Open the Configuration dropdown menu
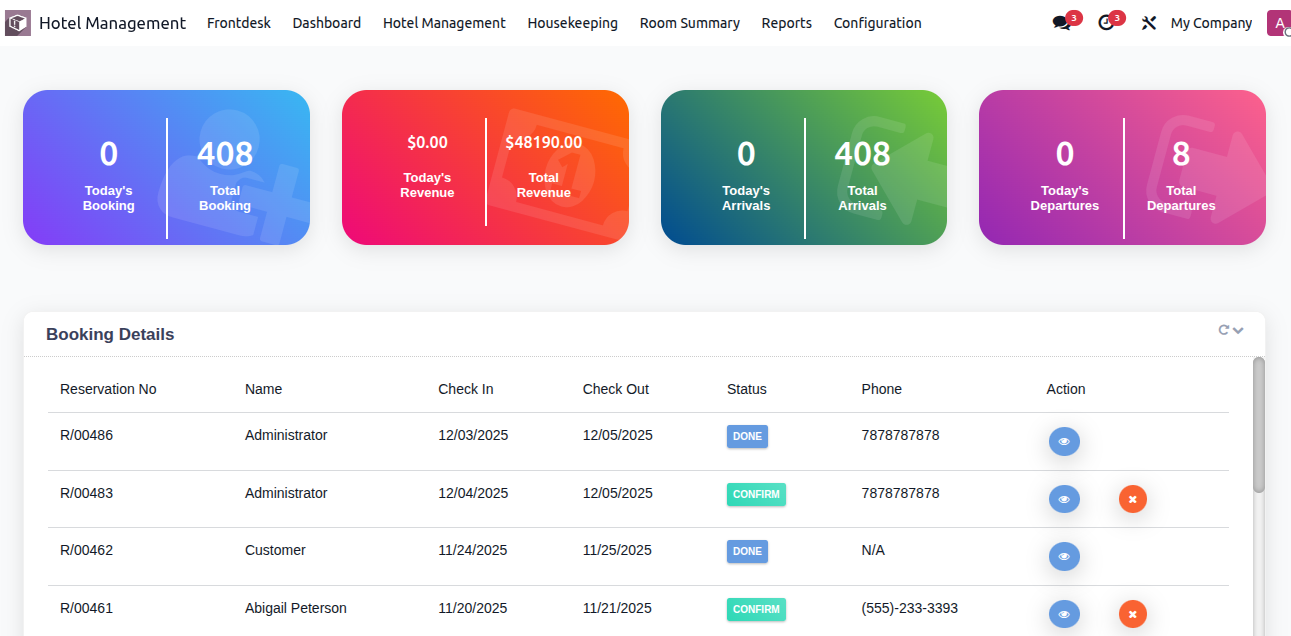 877,23
